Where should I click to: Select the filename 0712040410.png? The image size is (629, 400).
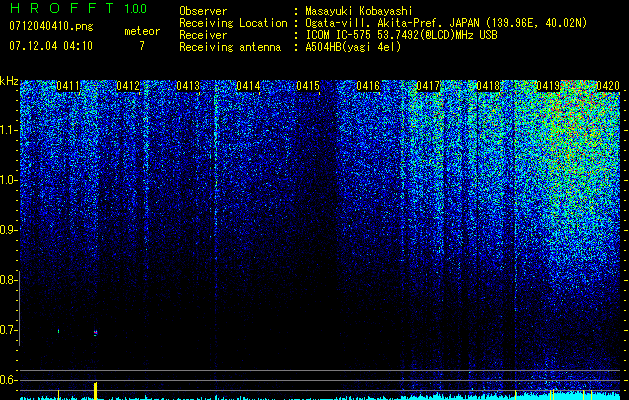[x=51, y=26]
